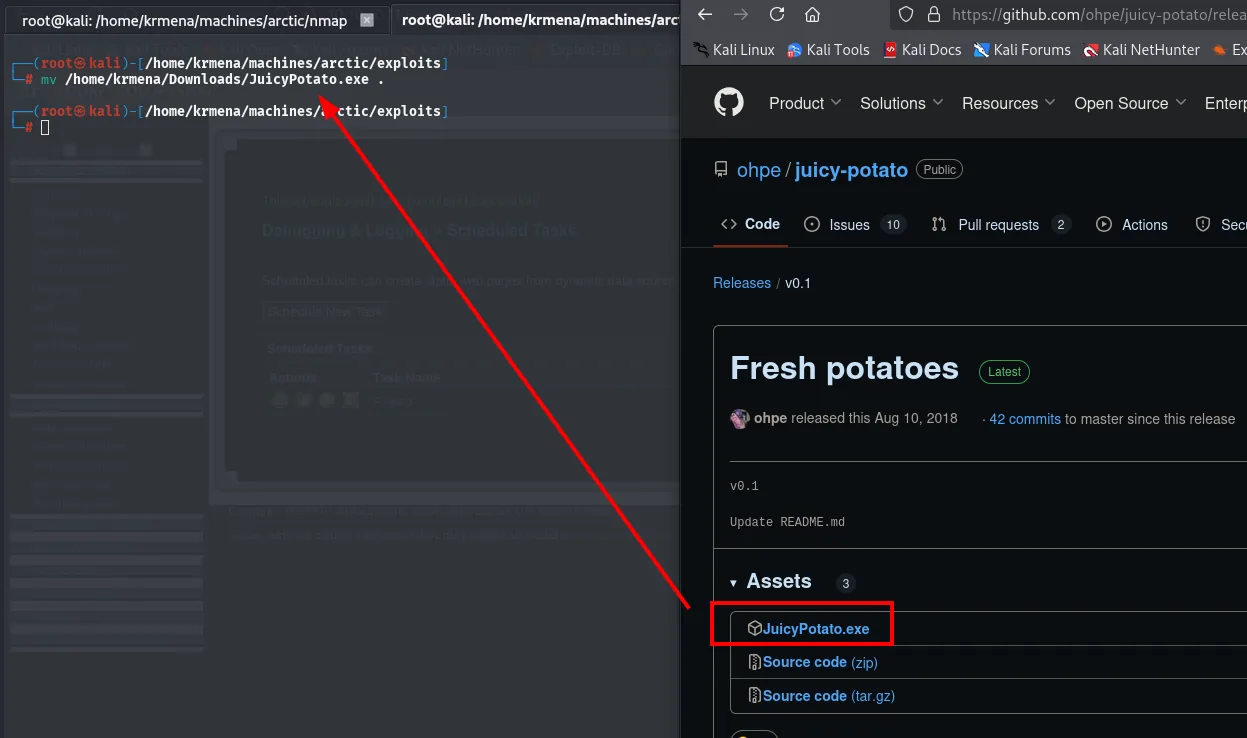This screenshot has width=1247, height=738.
Task: Open the ohpe author link in release info
Action: point(770,419)
